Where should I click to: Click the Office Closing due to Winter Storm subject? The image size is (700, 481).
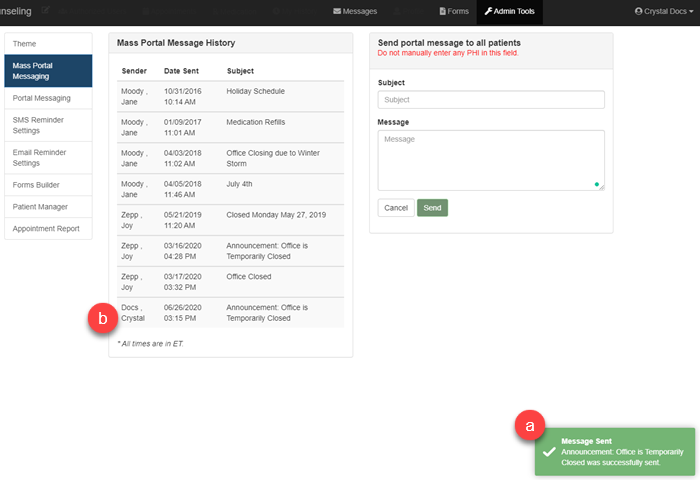tap(273, 158)
